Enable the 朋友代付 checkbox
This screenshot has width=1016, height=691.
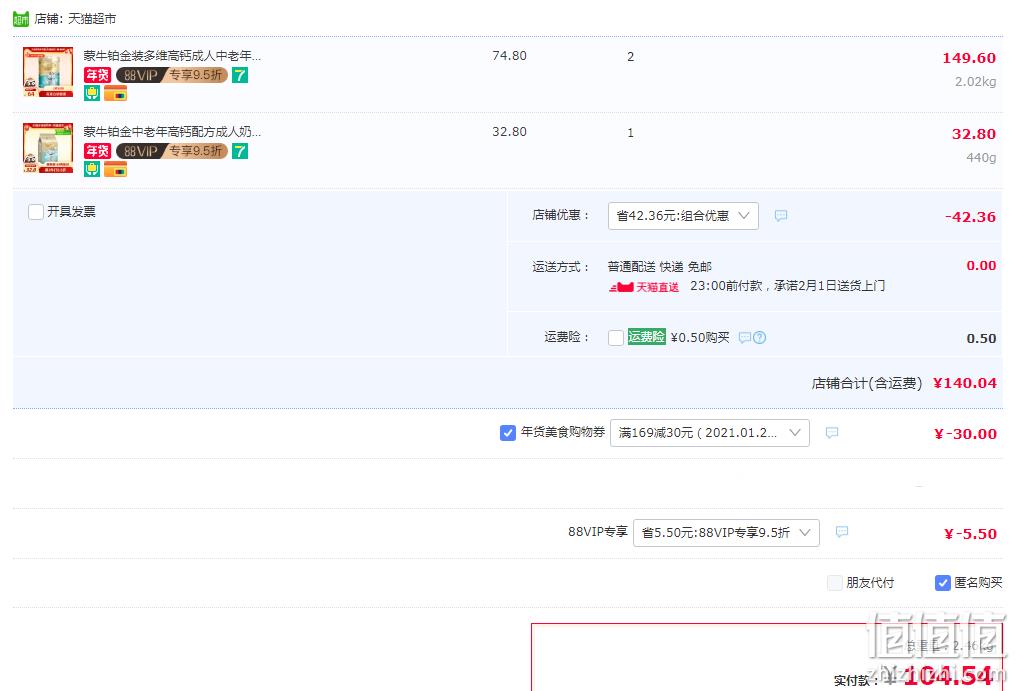coord(835,583)
